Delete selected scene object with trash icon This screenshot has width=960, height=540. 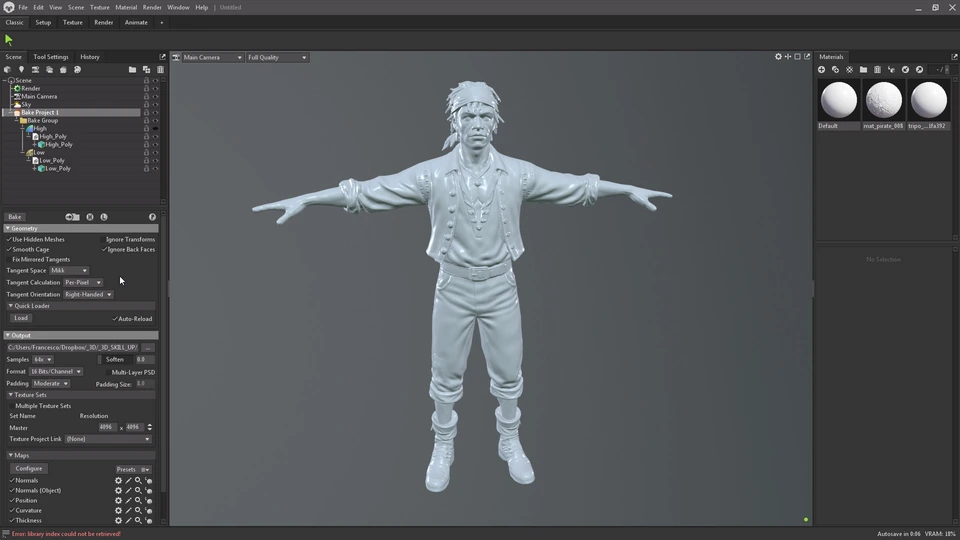click(160, 70)
